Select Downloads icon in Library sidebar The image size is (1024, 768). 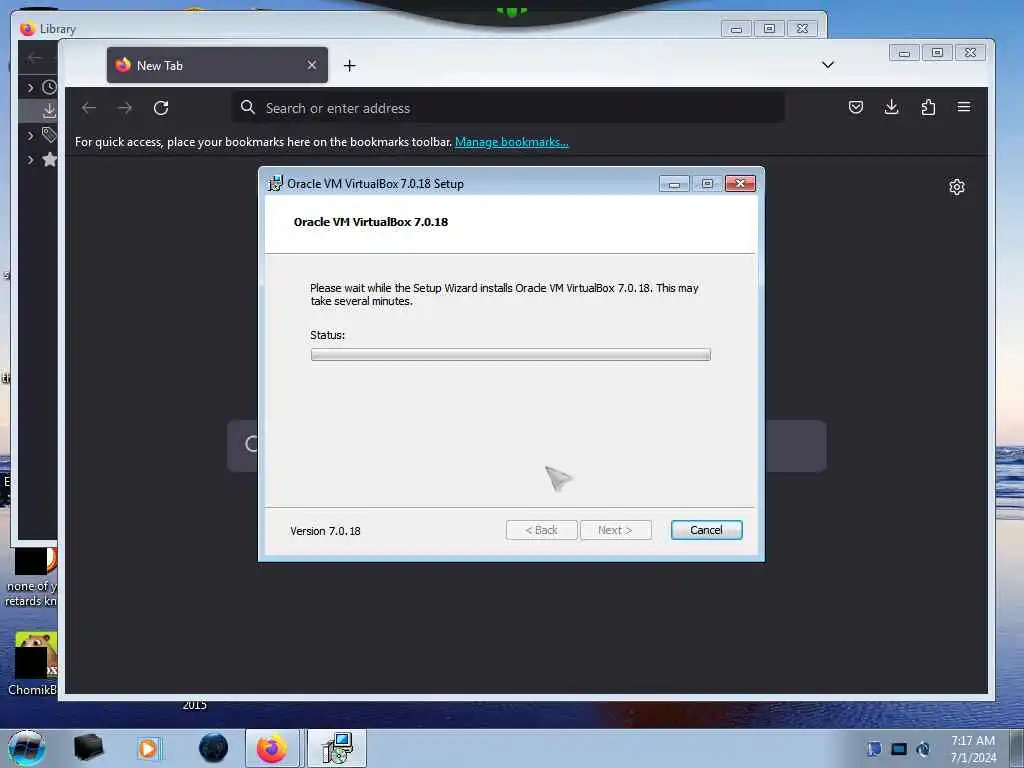(49, 111)
